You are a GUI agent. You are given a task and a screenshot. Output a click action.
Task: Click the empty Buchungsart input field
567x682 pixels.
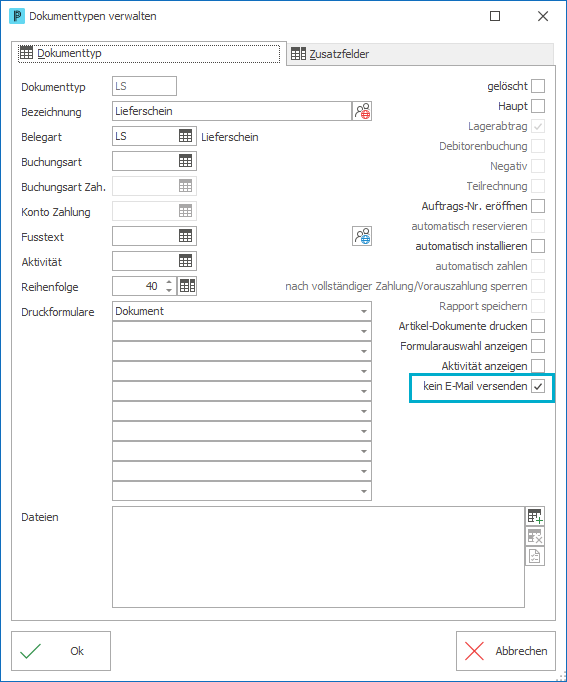coord(145,161)
